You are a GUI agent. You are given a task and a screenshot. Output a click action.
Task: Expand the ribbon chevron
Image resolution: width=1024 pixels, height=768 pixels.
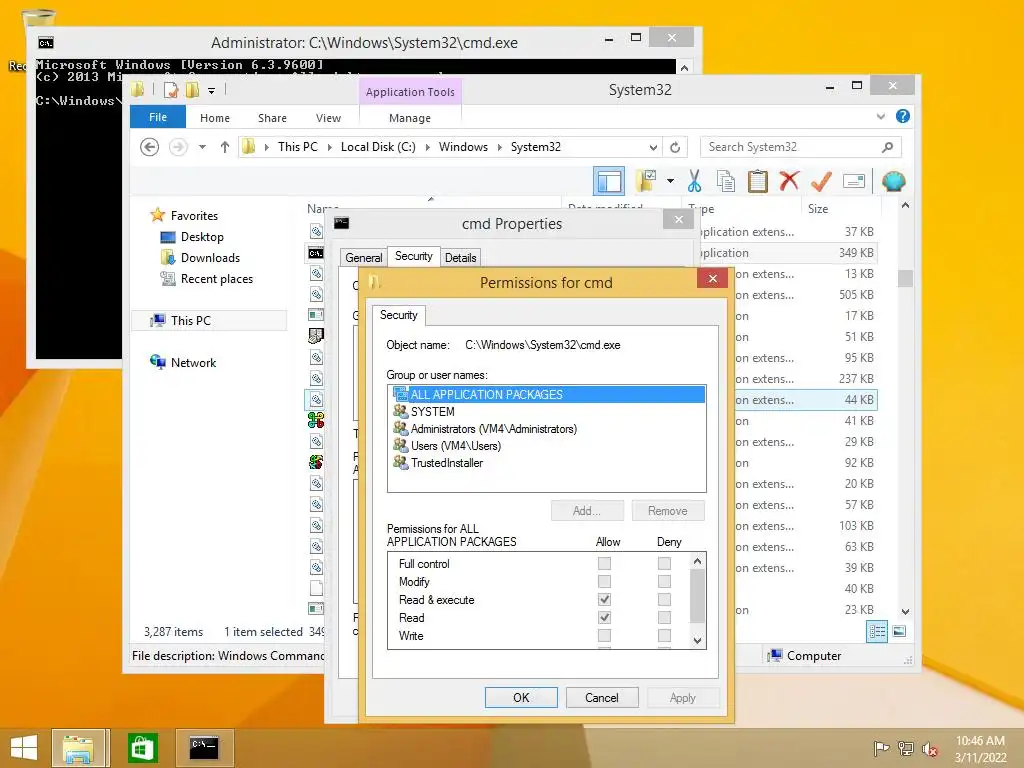[880, 116]
